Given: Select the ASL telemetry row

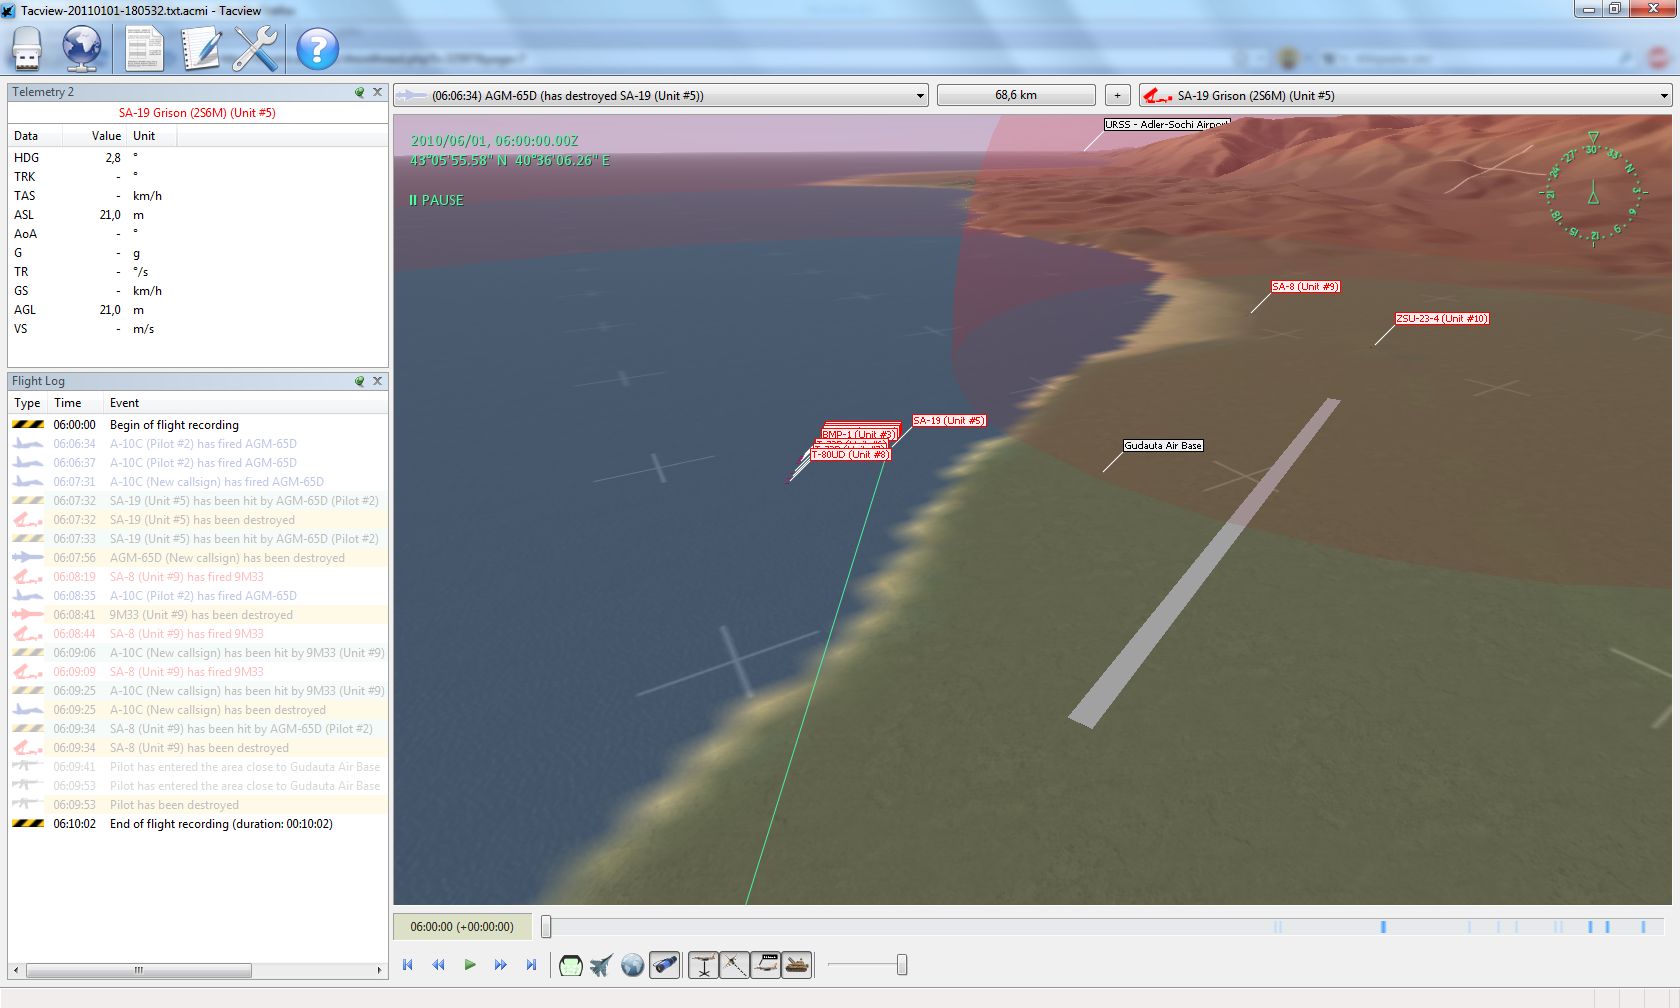Looking at the screenshot, I should pos(198,215).
